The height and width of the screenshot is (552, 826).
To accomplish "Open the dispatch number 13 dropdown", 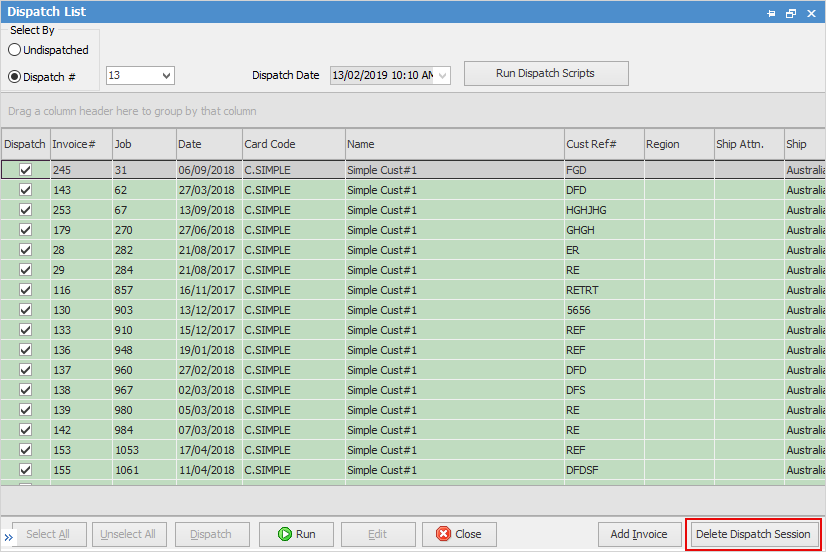I will point(166,75).
